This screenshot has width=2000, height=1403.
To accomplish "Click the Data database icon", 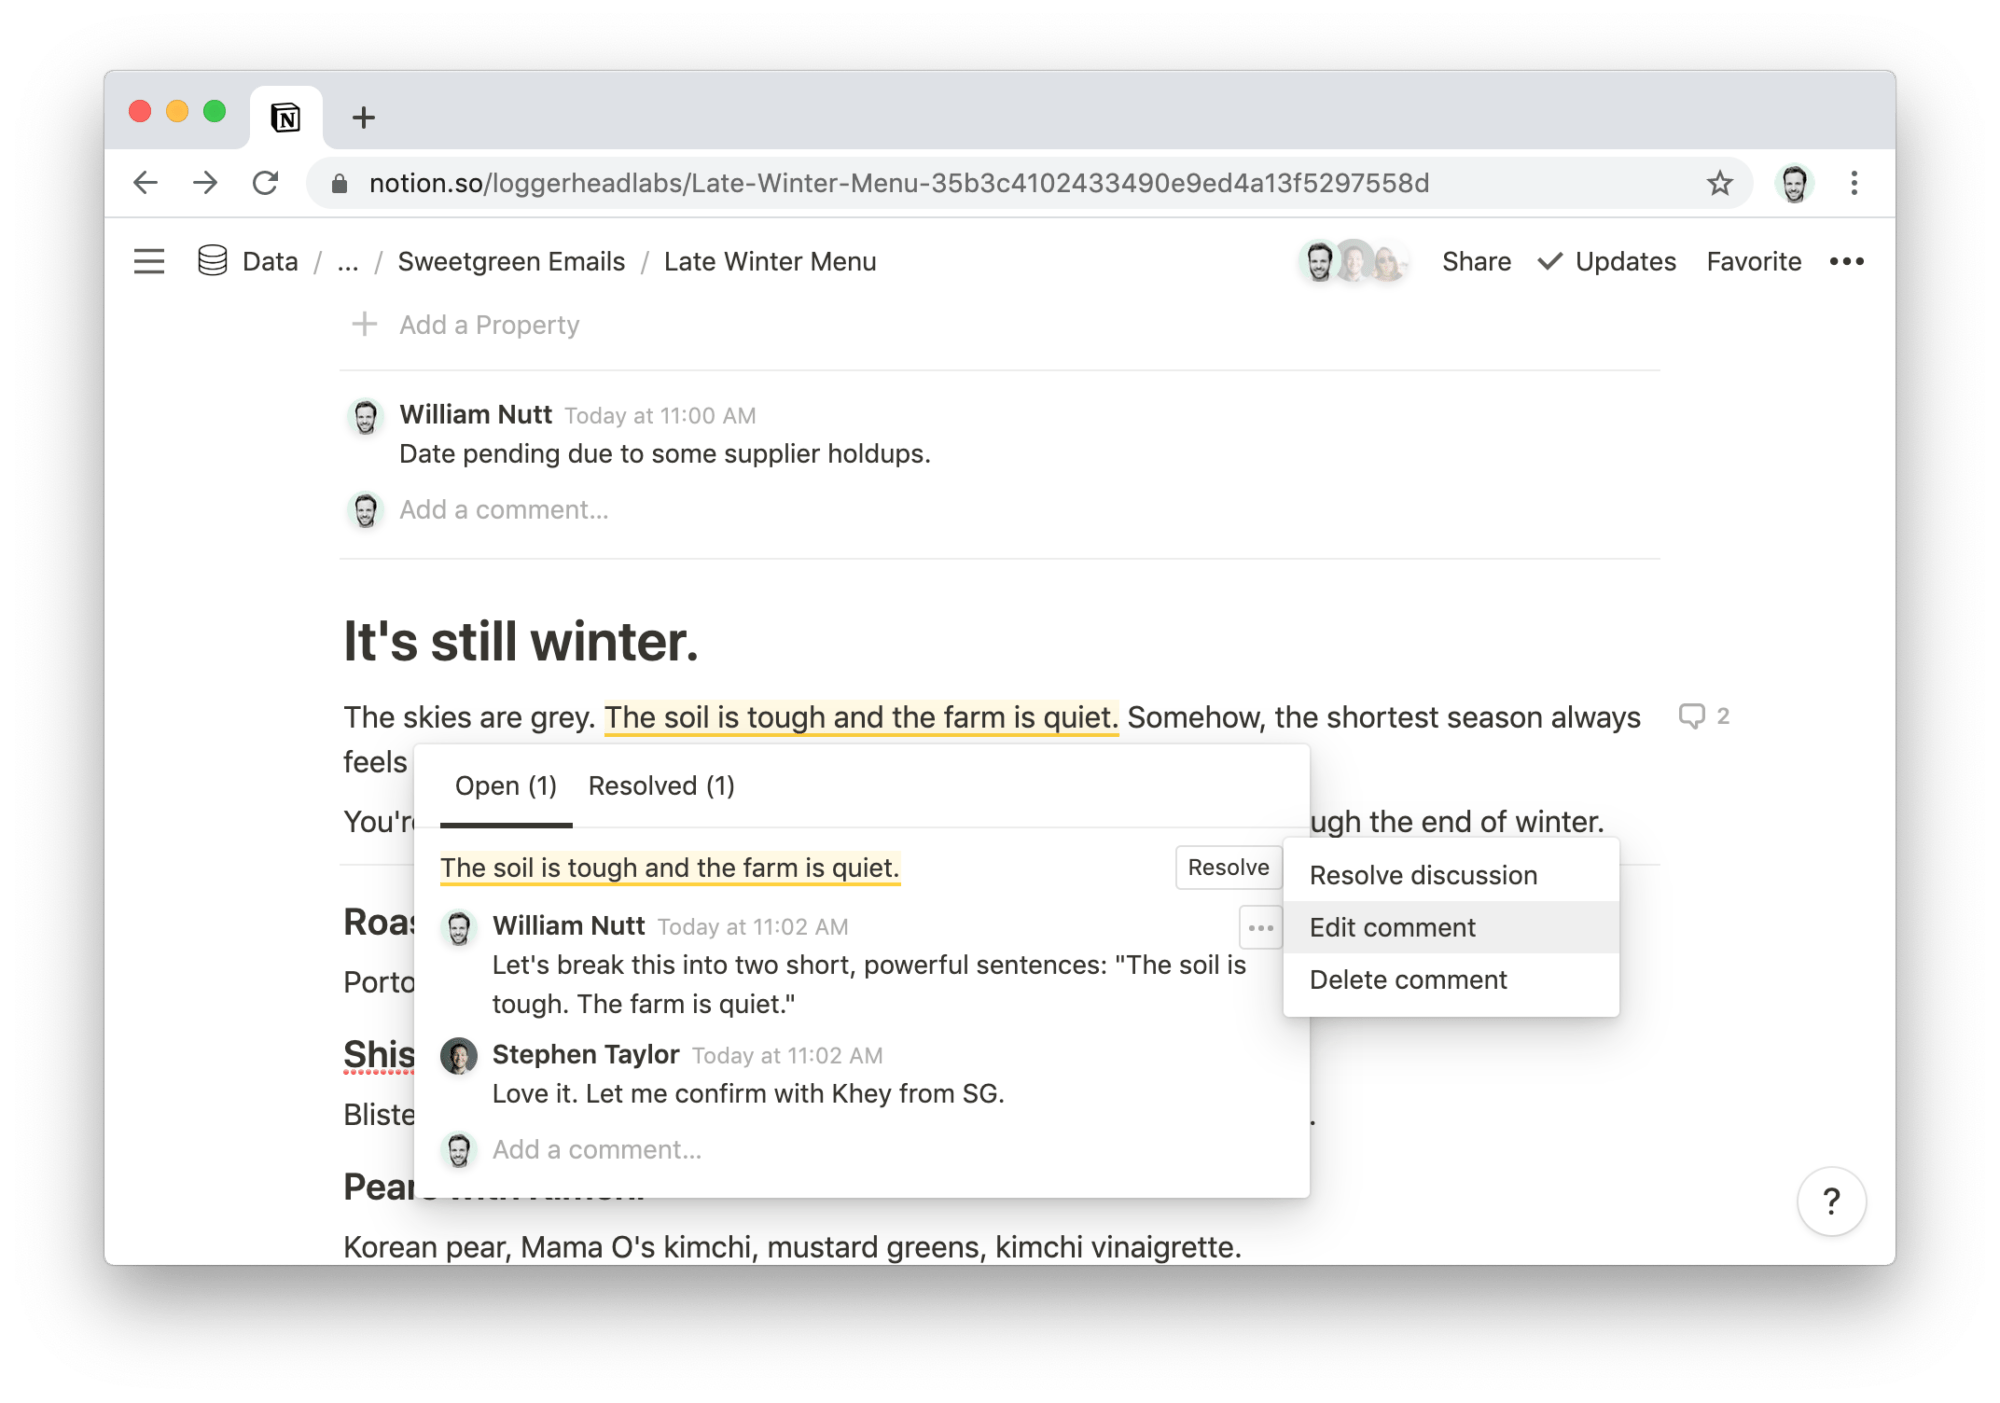I will (212, 261).
